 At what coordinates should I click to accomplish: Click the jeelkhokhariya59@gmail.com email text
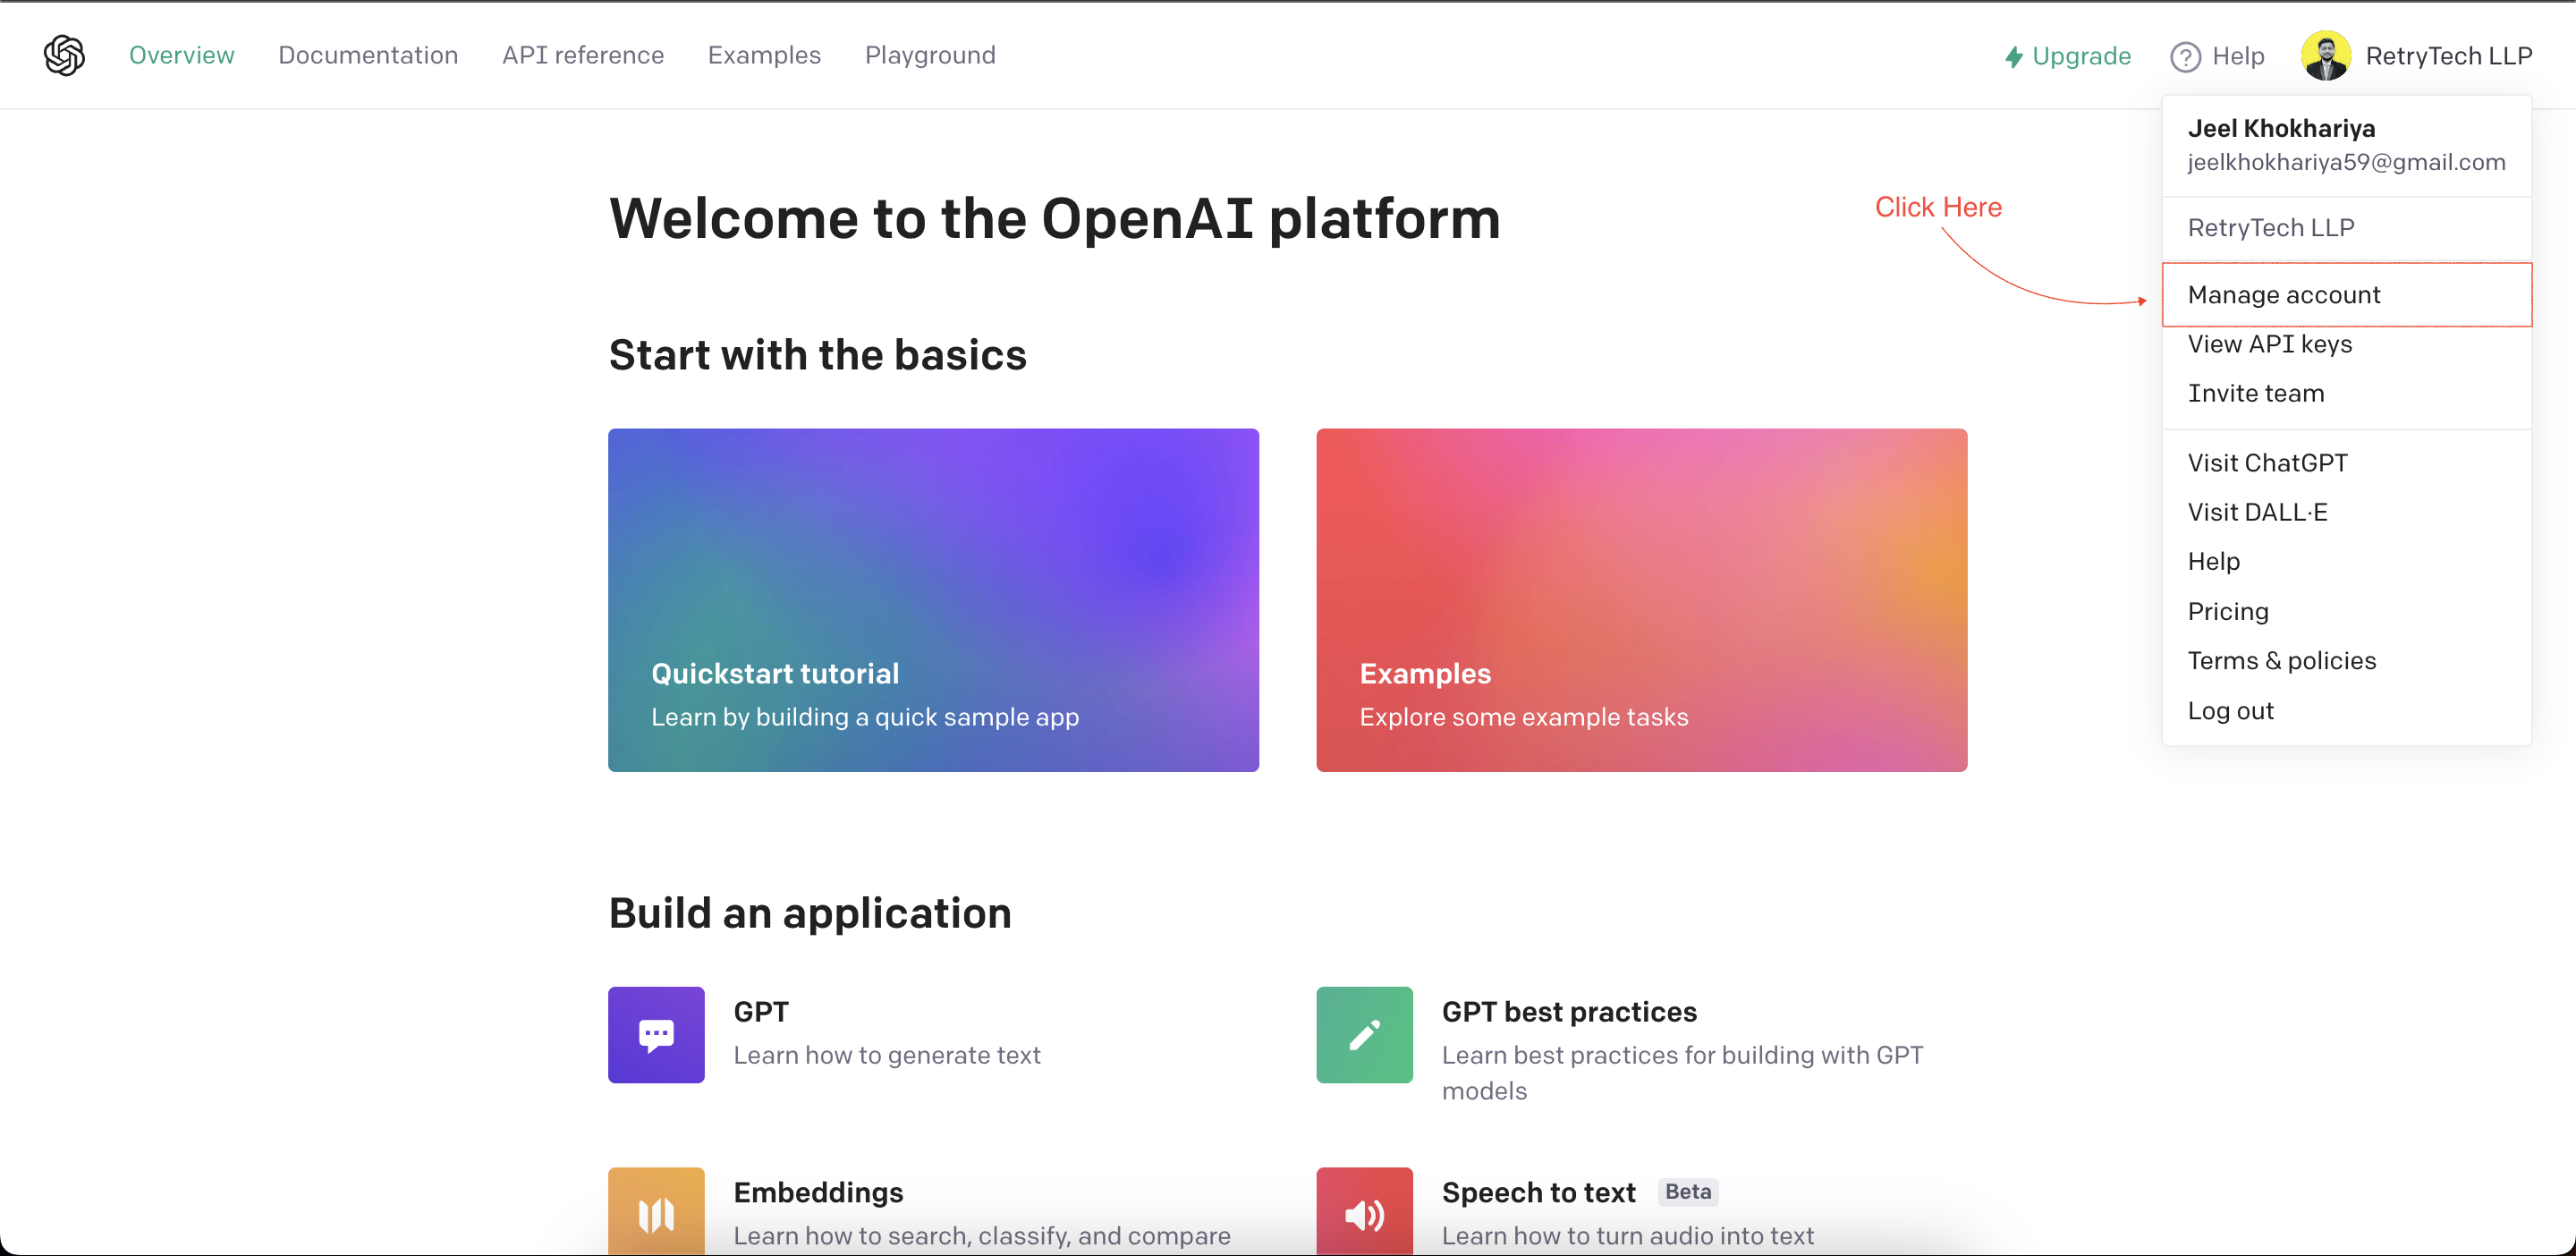pos(2346,162)
